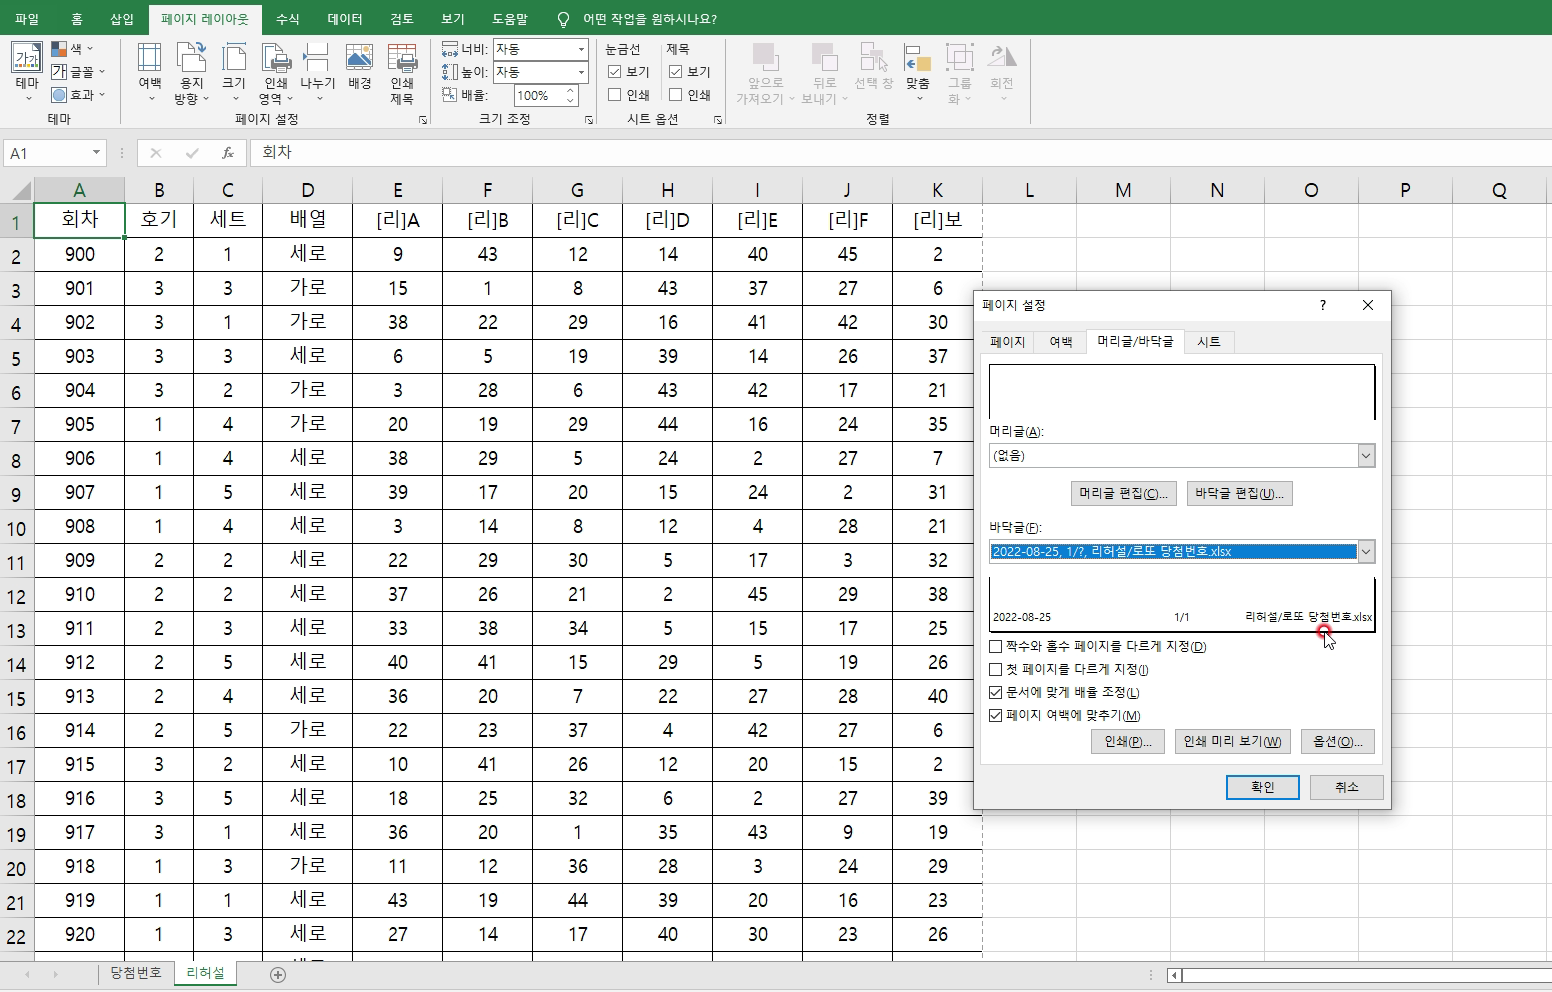This screenshot has height=992, width=1552.
Task: Click the 배경 background image button
Action: tap(360, 66)
